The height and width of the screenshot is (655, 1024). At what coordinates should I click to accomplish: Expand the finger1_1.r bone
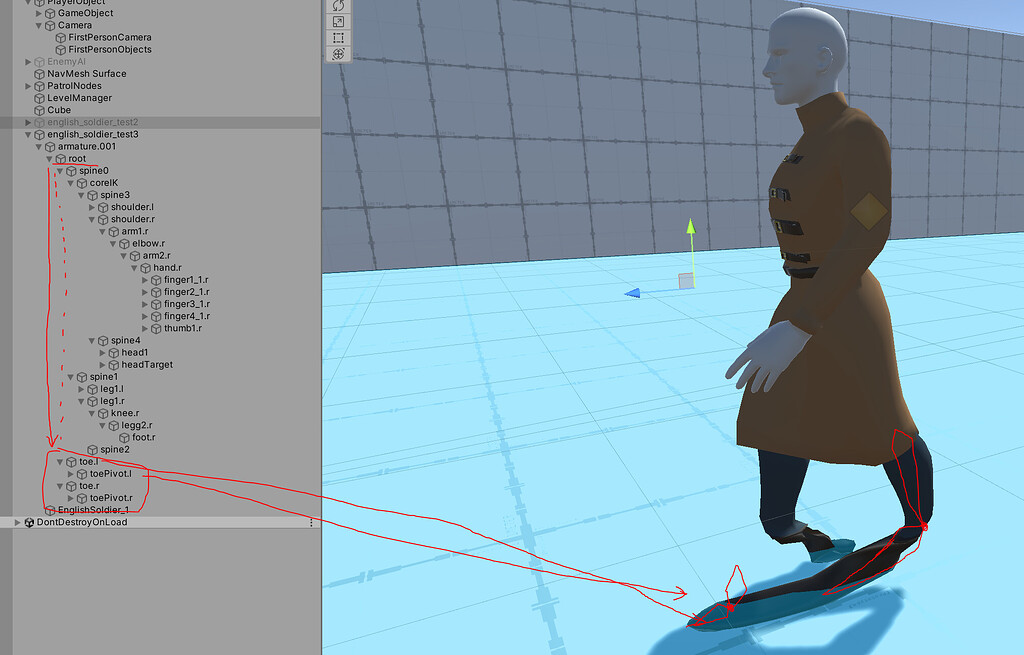click(x=145, y=280)
